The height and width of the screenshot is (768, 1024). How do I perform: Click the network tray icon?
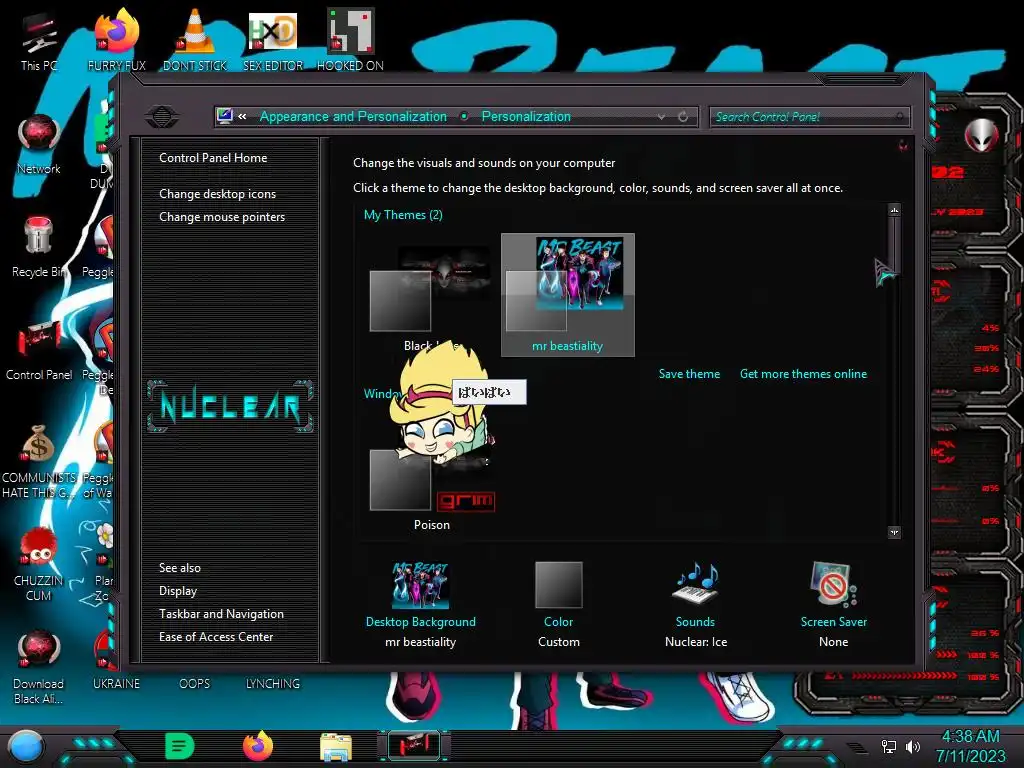889,746
